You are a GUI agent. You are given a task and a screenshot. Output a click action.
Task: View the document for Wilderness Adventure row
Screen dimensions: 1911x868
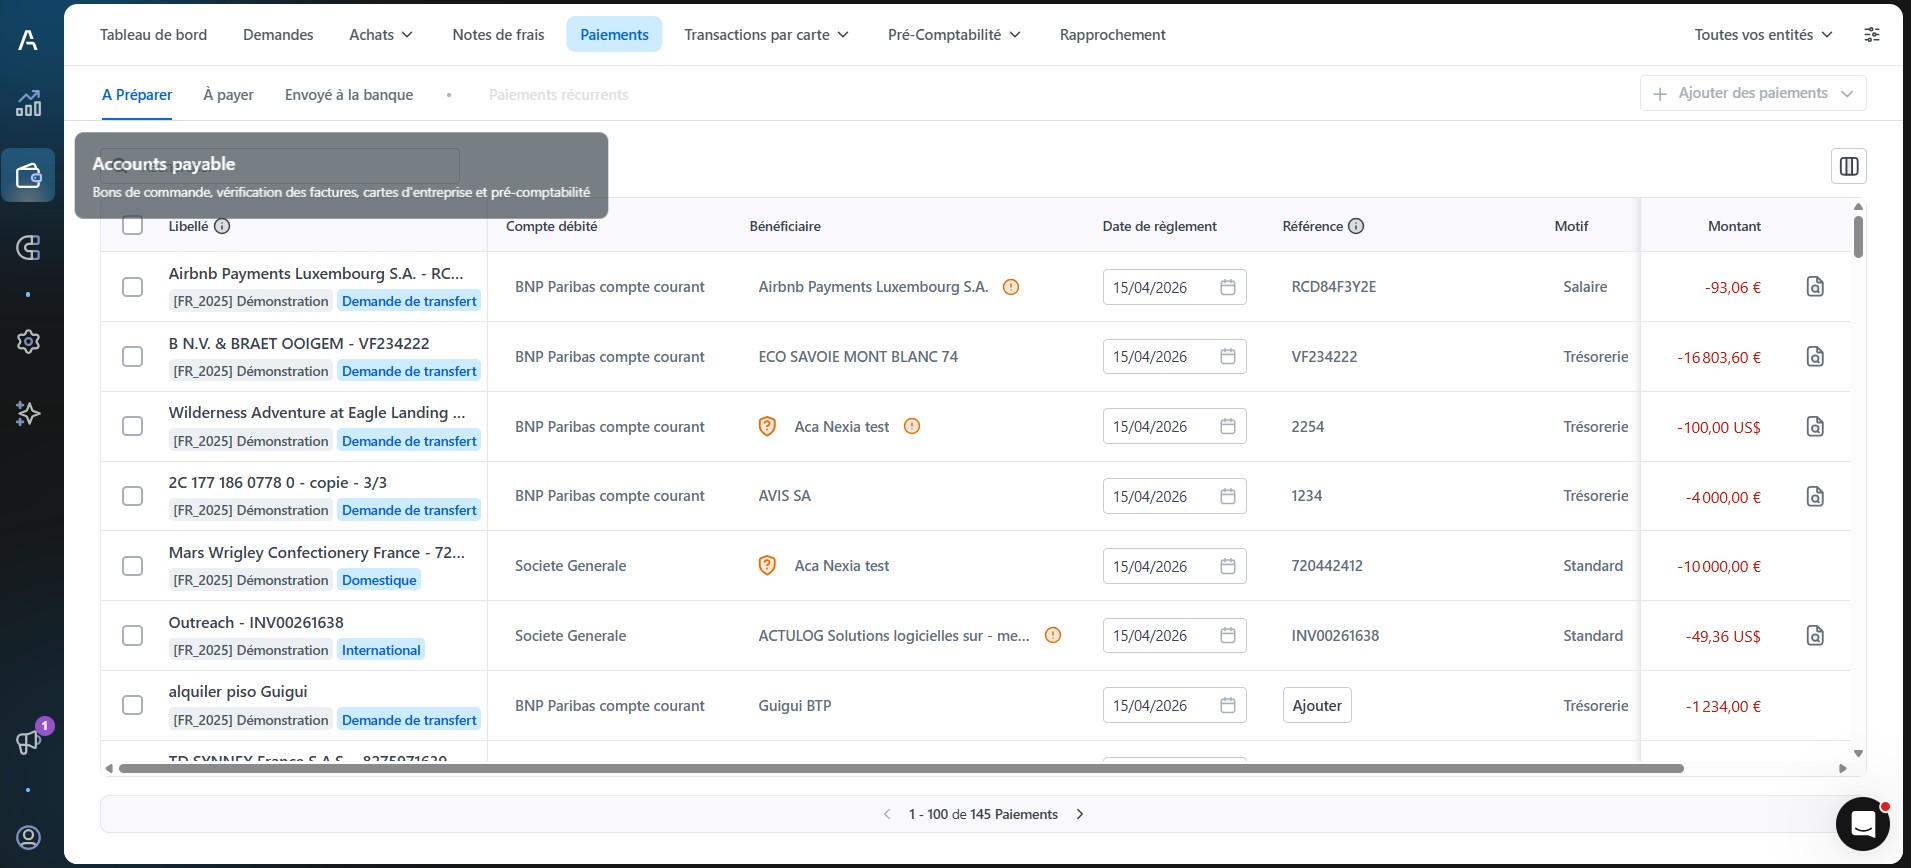(1815, 427)
